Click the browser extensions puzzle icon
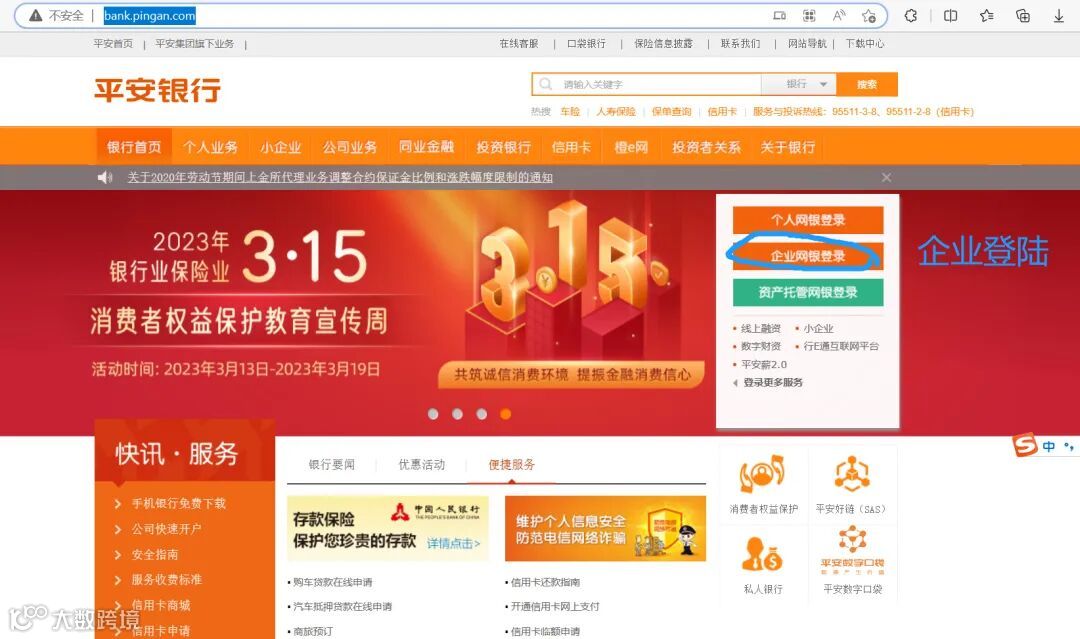This screenshot has width=1080, height=639. 911,15
